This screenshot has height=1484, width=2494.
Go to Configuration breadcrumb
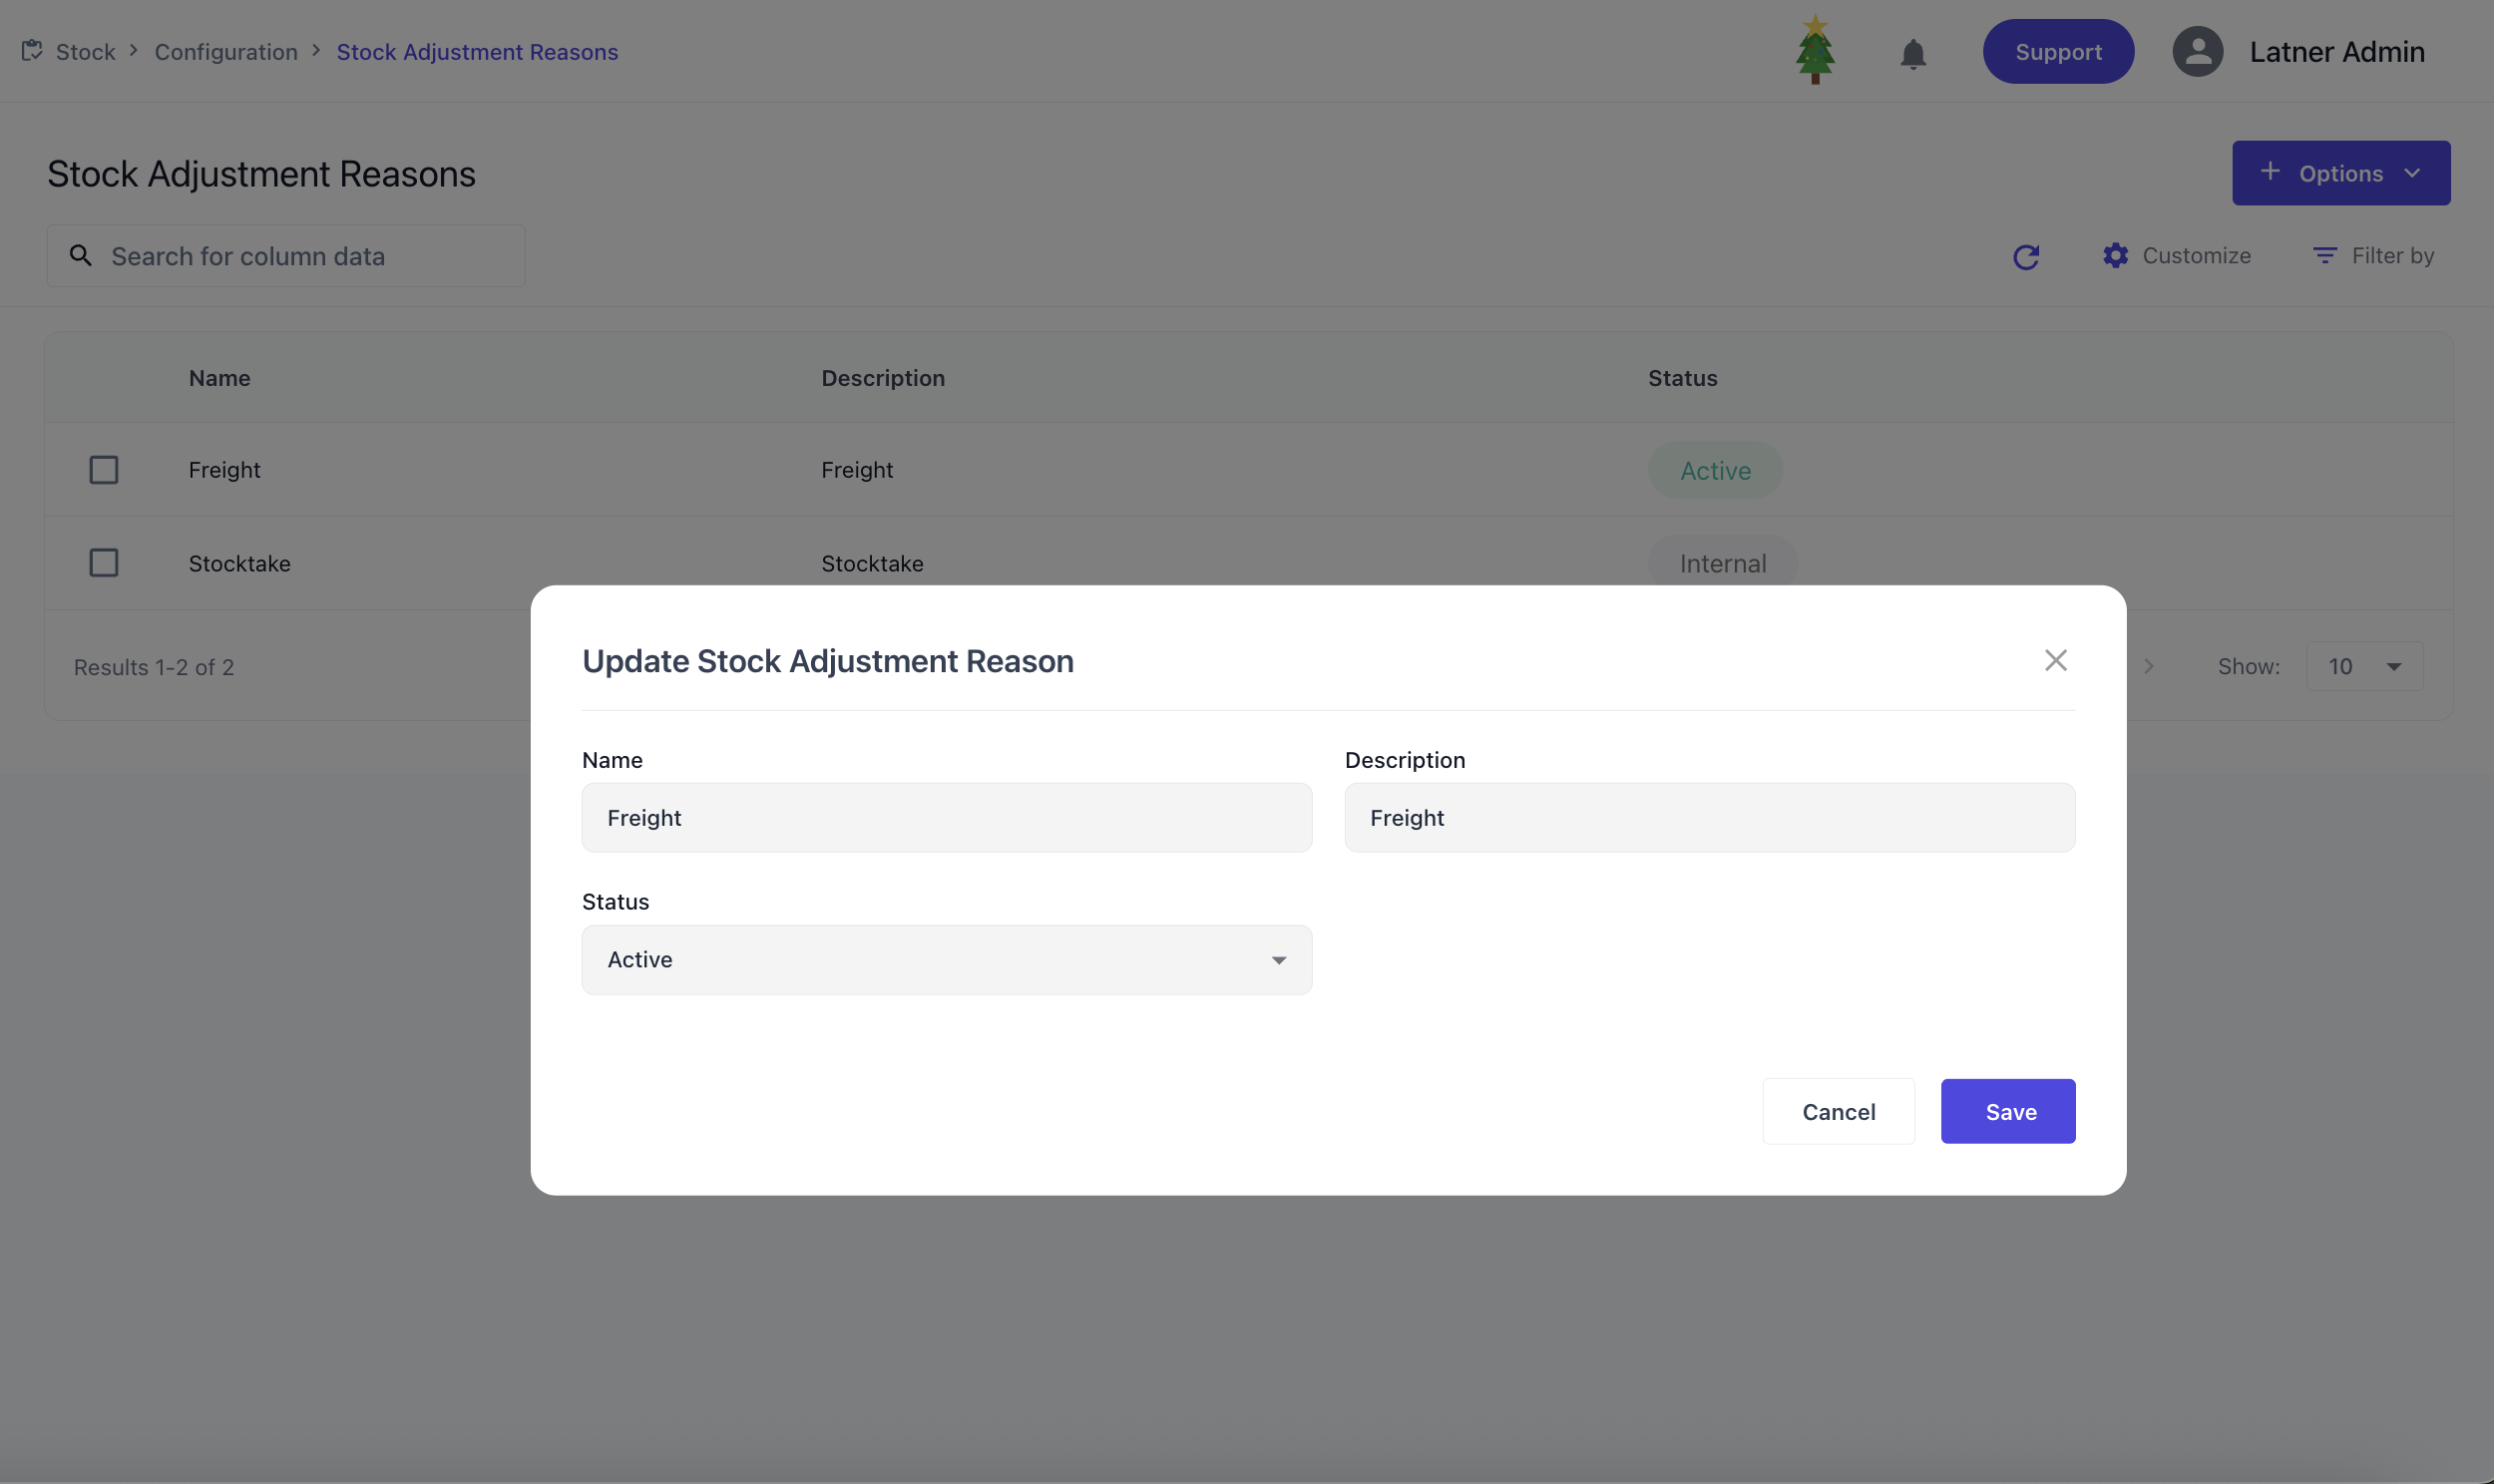[226, 52]
